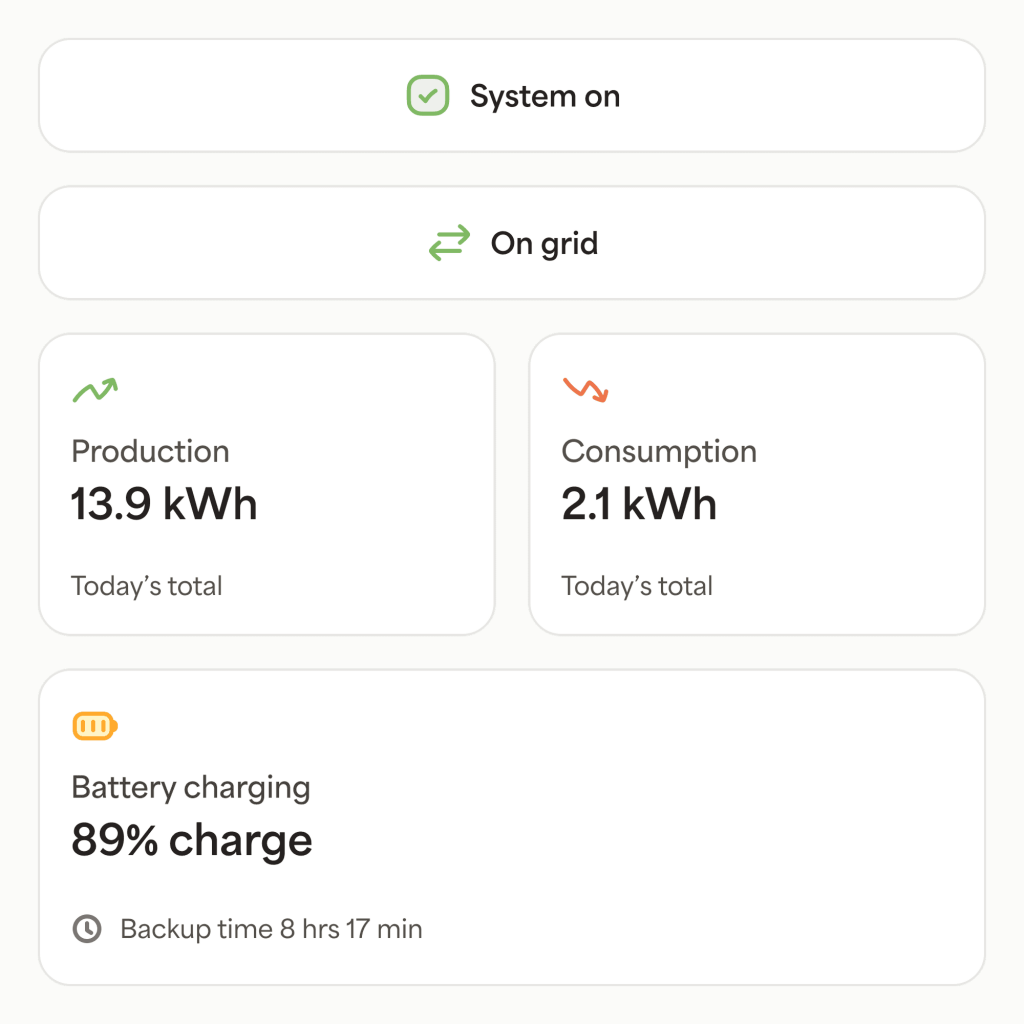Select the yellow battery charging icon
The height and width of the screenshot is (1024, 1024).
[x=93, y=726]
